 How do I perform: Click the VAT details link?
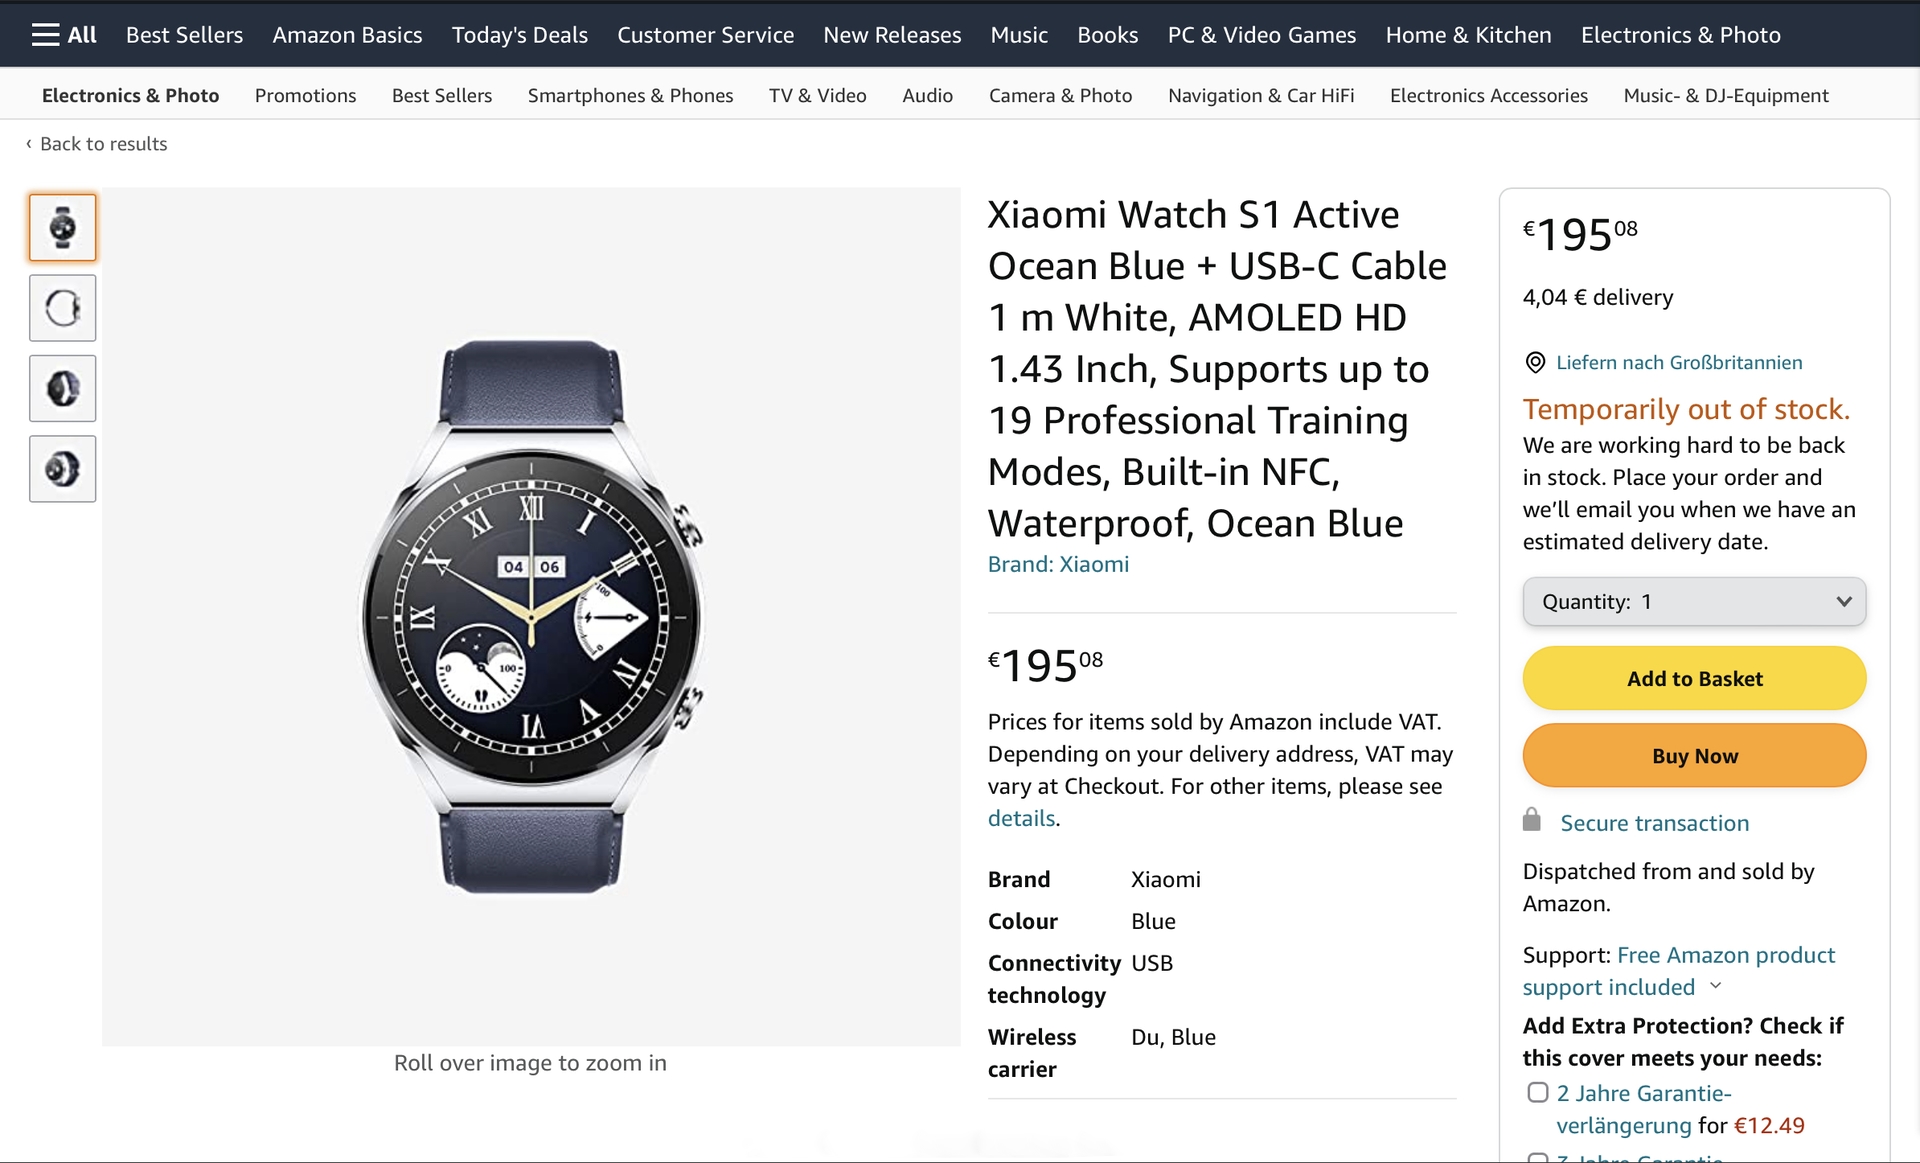point(1021,819)
